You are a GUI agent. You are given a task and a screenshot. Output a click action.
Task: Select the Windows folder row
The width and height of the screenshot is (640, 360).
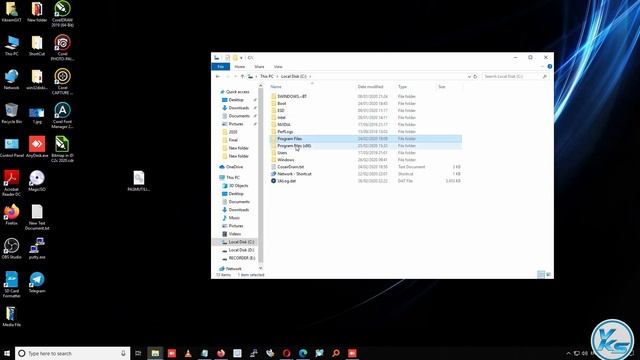[366, 160]
